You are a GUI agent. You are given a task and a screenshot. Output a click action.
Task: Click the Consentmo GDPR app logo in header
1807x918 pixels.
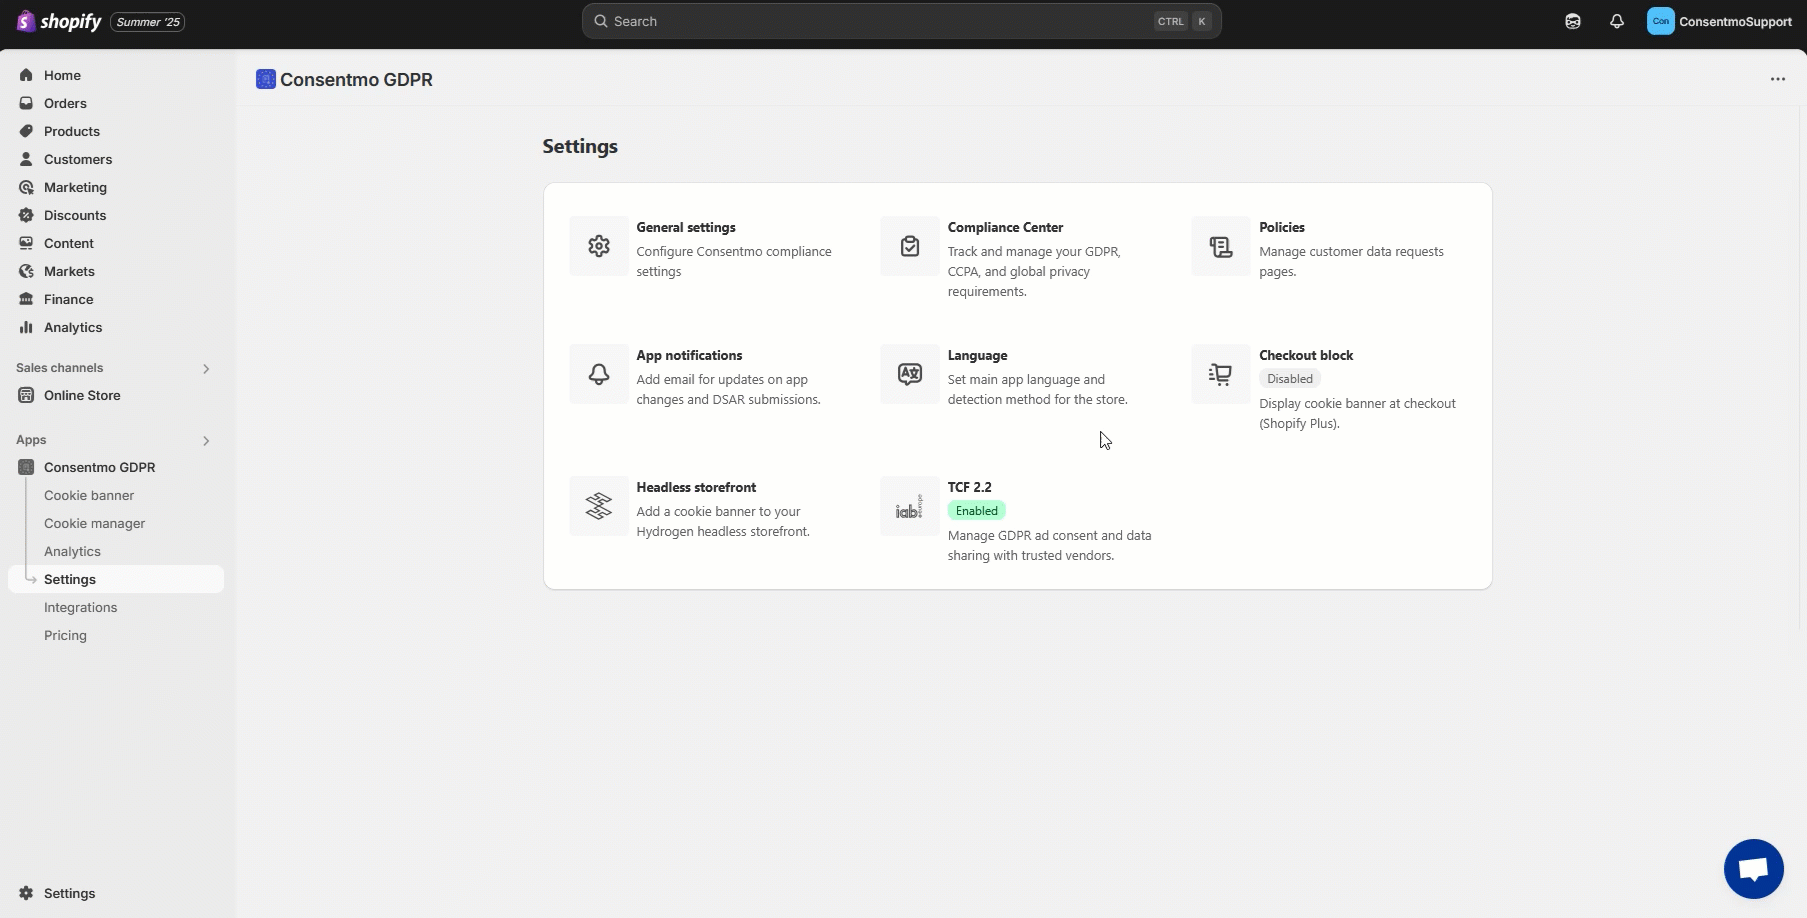(x=265, y=79)
